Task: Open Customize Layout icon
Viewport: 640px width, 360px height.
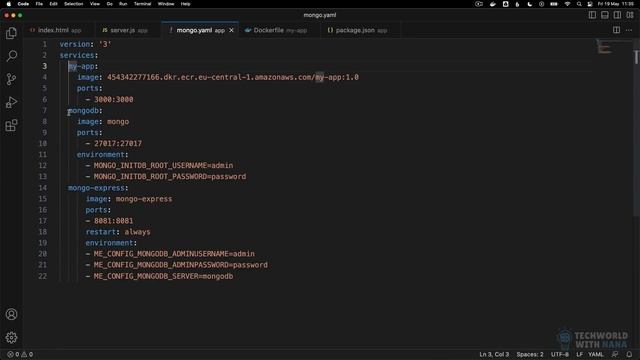Action: click(630, 15)
